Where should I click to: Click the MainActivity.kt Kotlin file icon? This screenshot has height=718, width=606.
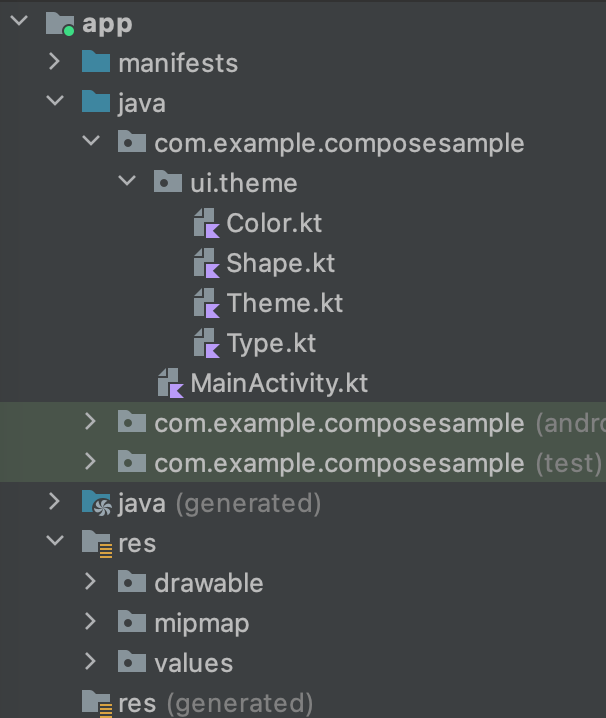[x=170, y=383]
